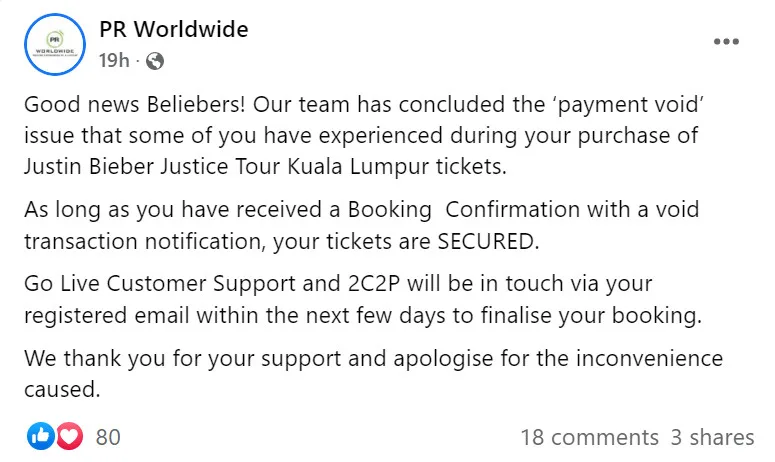Click the blue Like reaction icon

coord(41,436)
